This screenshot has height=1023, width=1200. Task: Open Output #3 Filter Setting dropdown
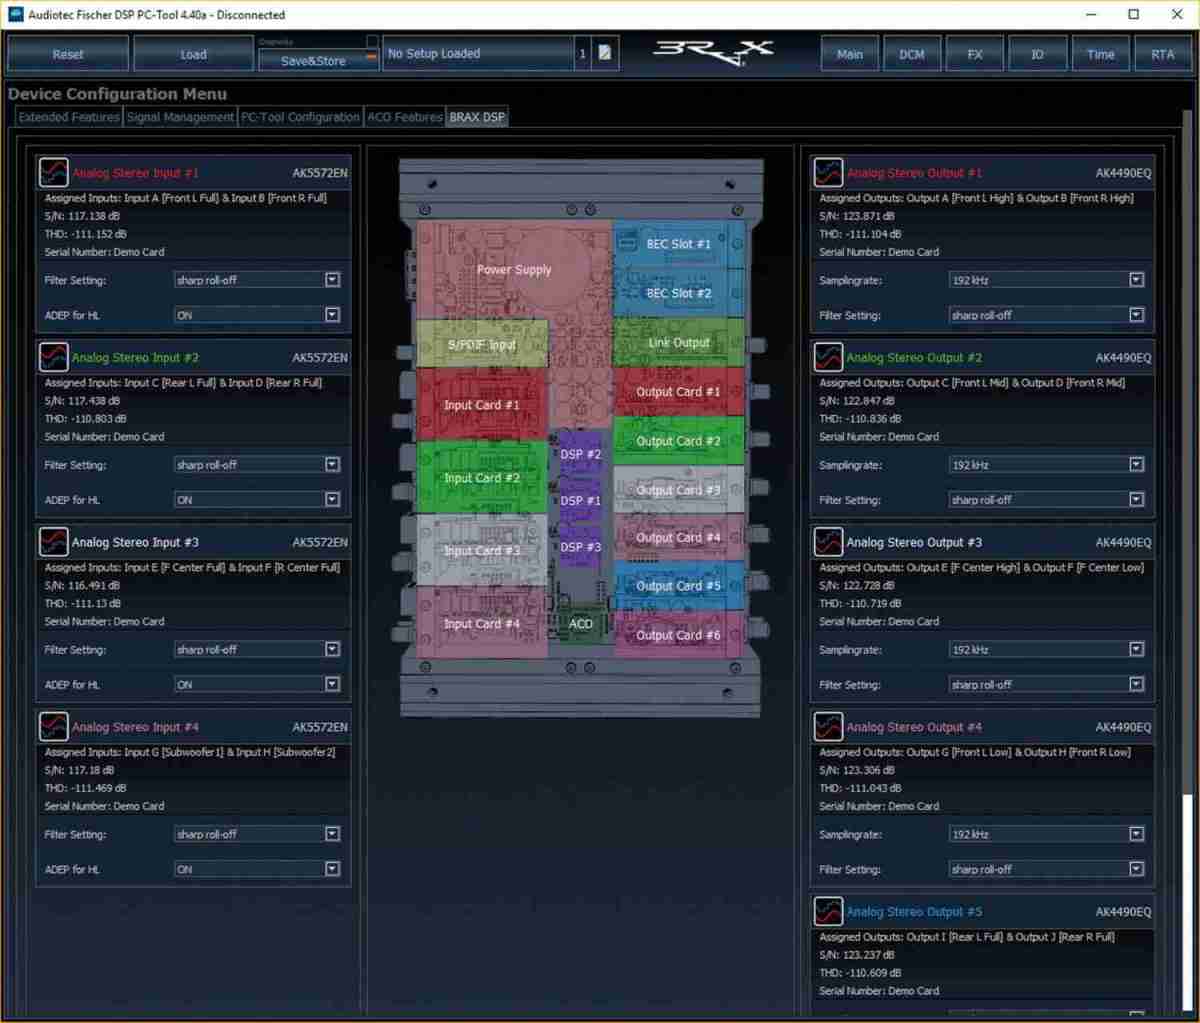(x=1047, y=685)
